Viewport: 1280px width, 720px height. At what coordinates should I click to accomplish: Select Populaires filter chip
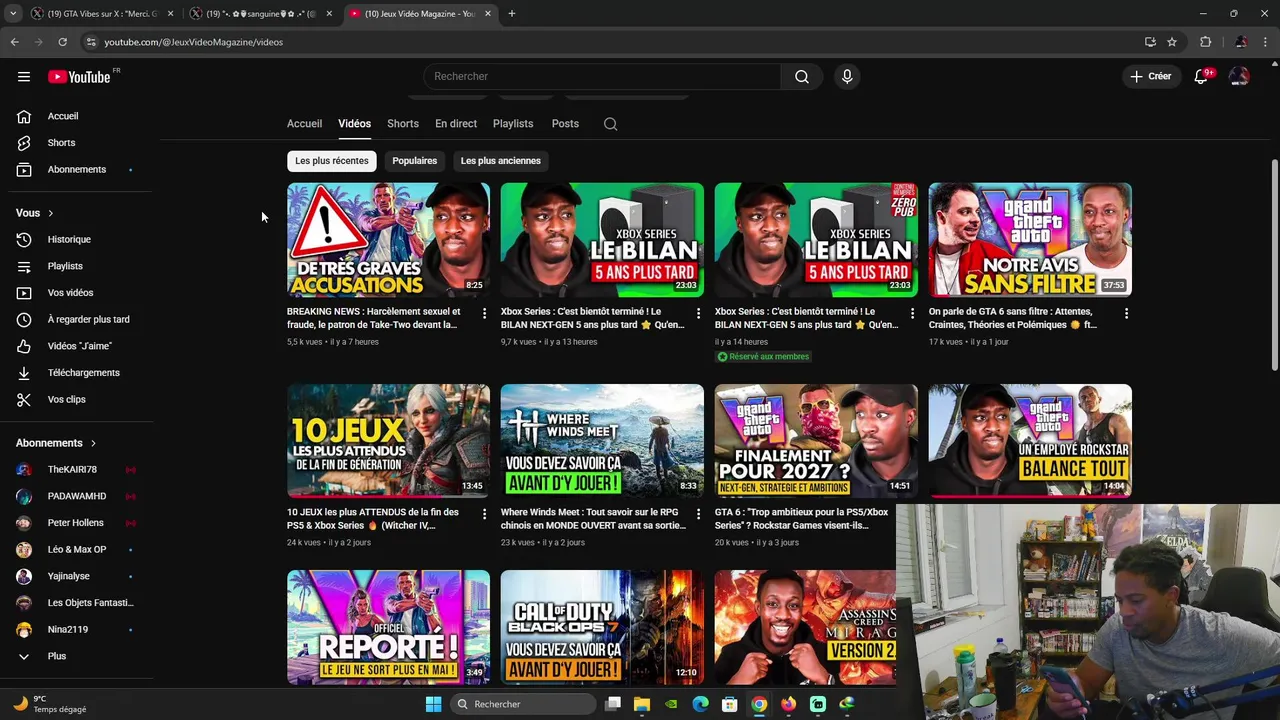(x=414, y=161)
